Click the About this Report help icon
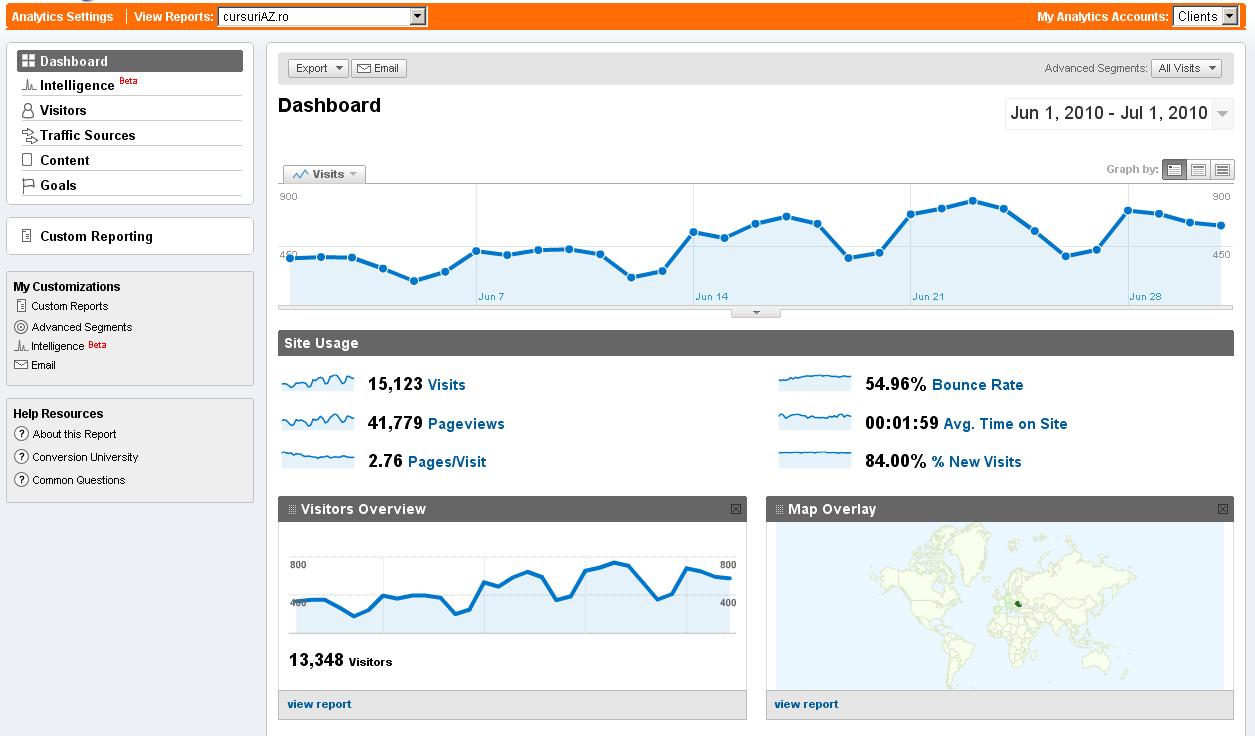Viewport: 1255px width, 736px height. (x=21, y=434)
